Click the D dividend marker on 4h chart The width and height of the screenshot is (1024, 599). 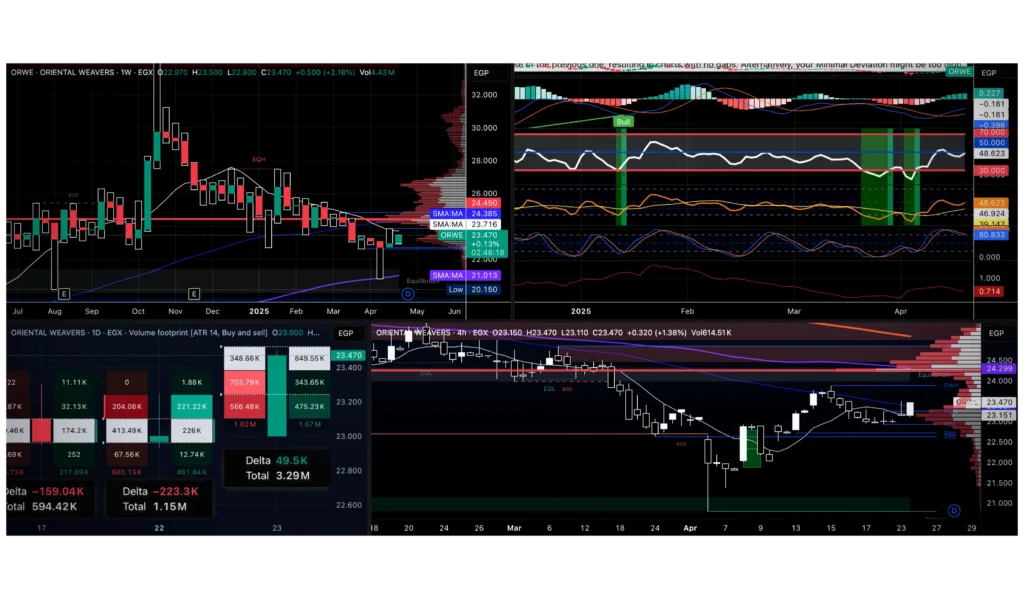[x=954, y=510]
